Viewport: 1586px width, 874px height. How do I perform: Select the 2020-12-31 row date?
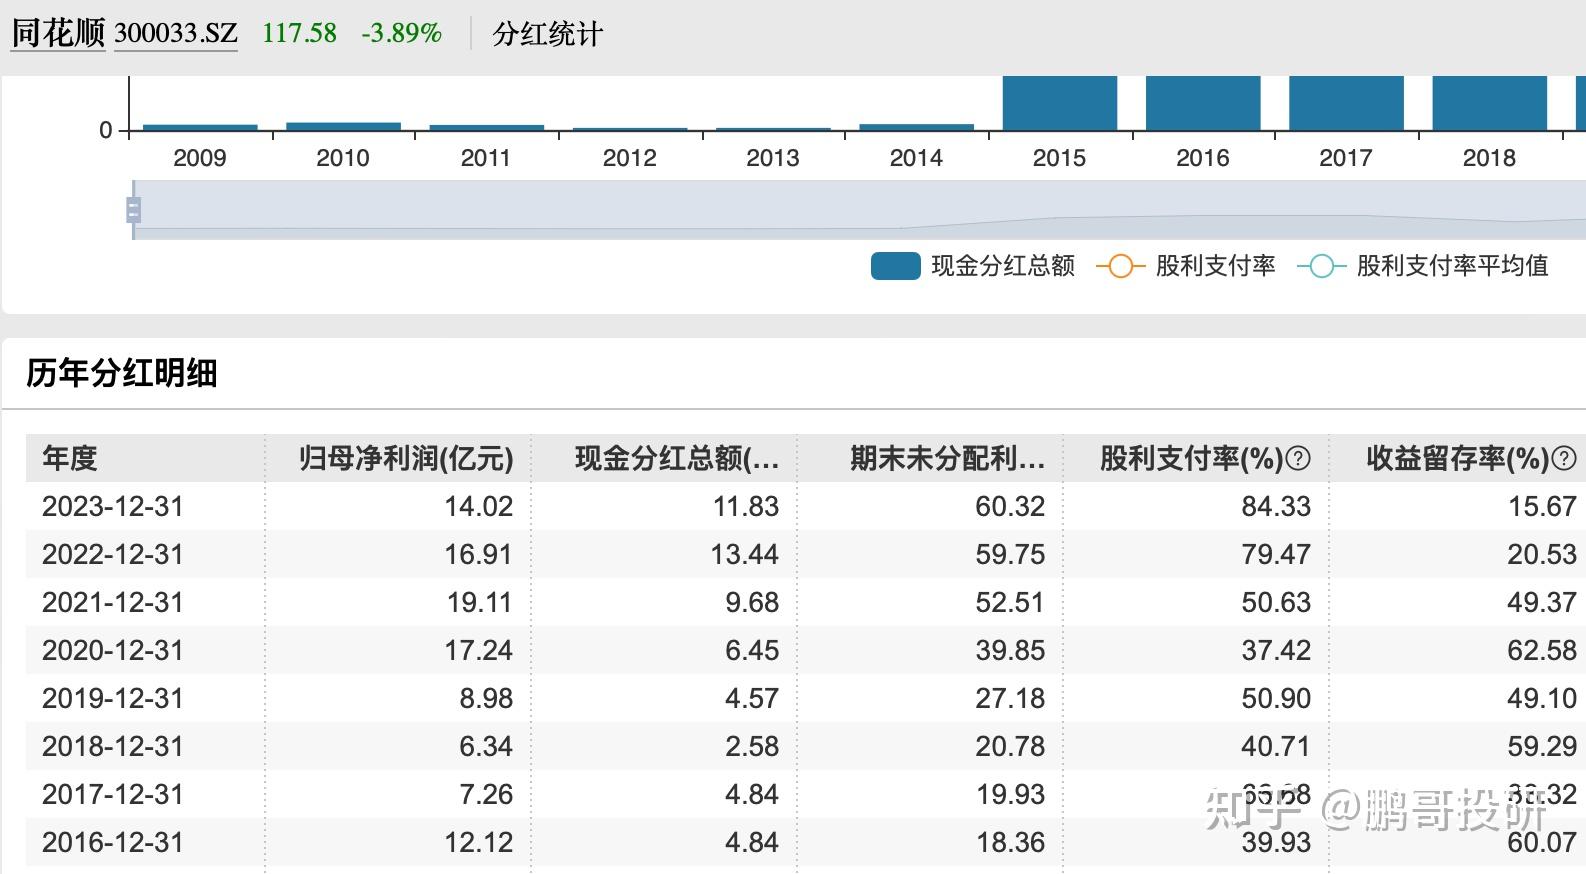[x=113, y=651]
